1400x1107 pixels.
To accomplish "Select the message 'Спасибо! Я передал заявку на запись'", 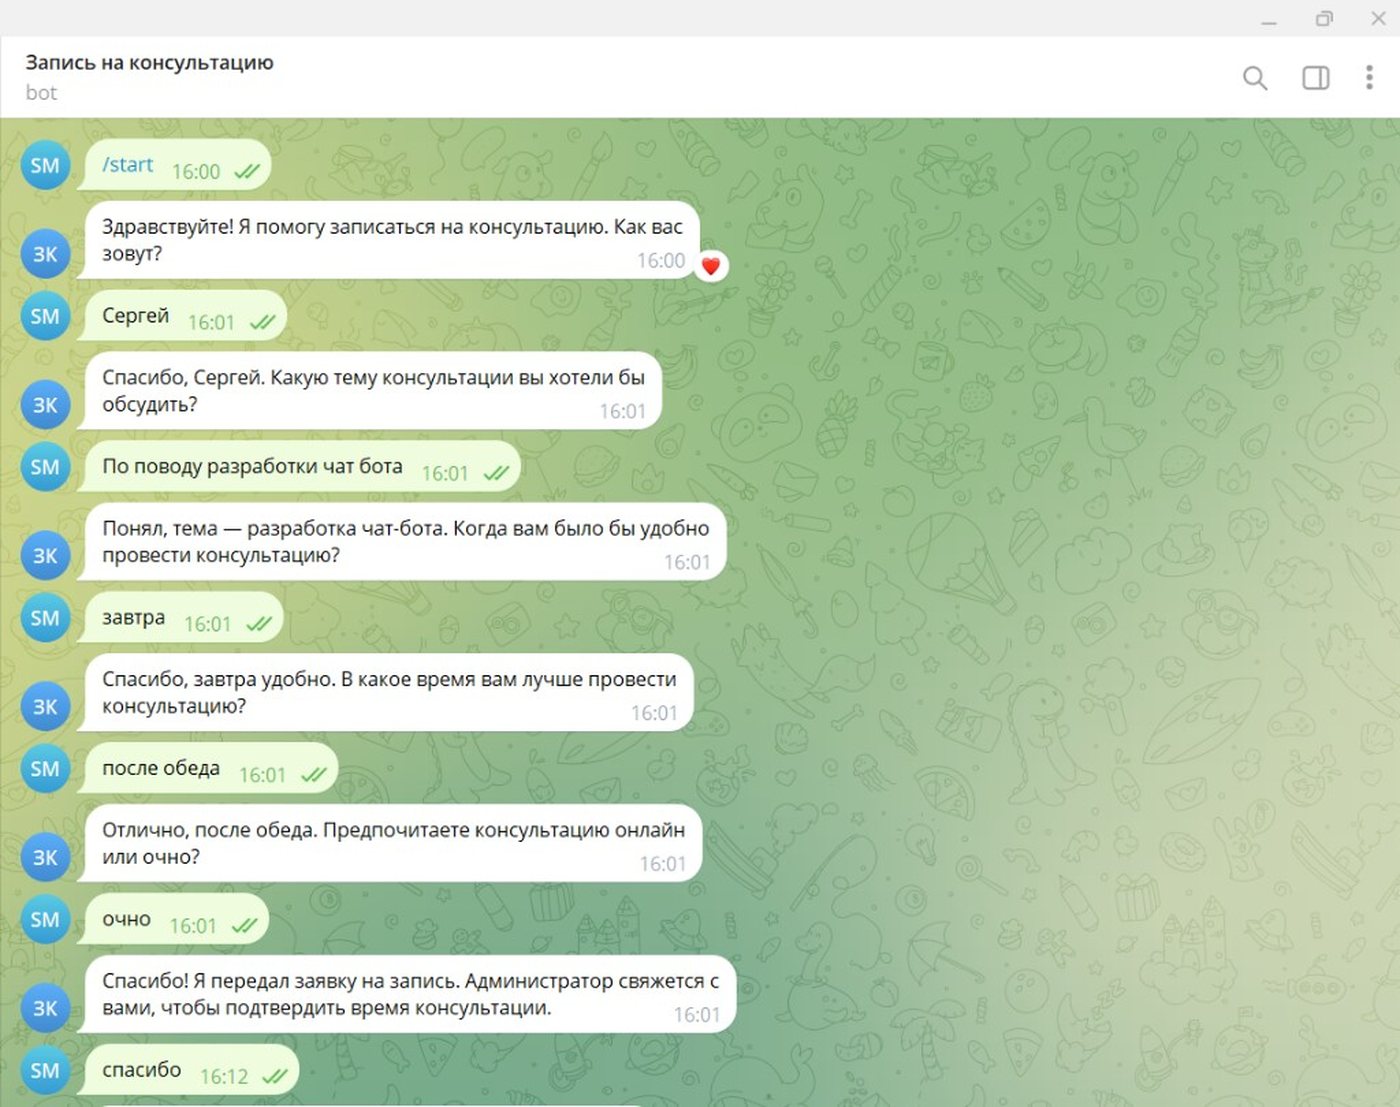I will tap(408, 995).
